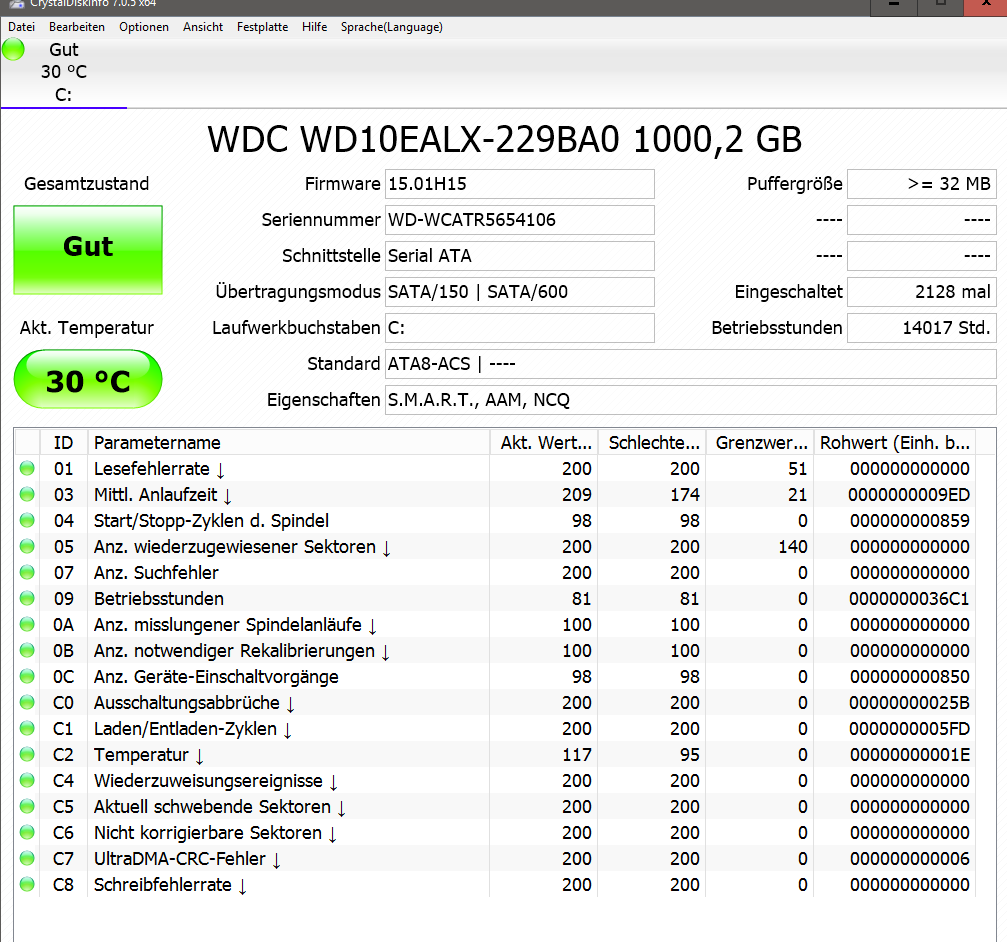Click the Rohwert column header
Image resolution: width=1007 pixels, height=942 pixels.
[x=895, y=442]
